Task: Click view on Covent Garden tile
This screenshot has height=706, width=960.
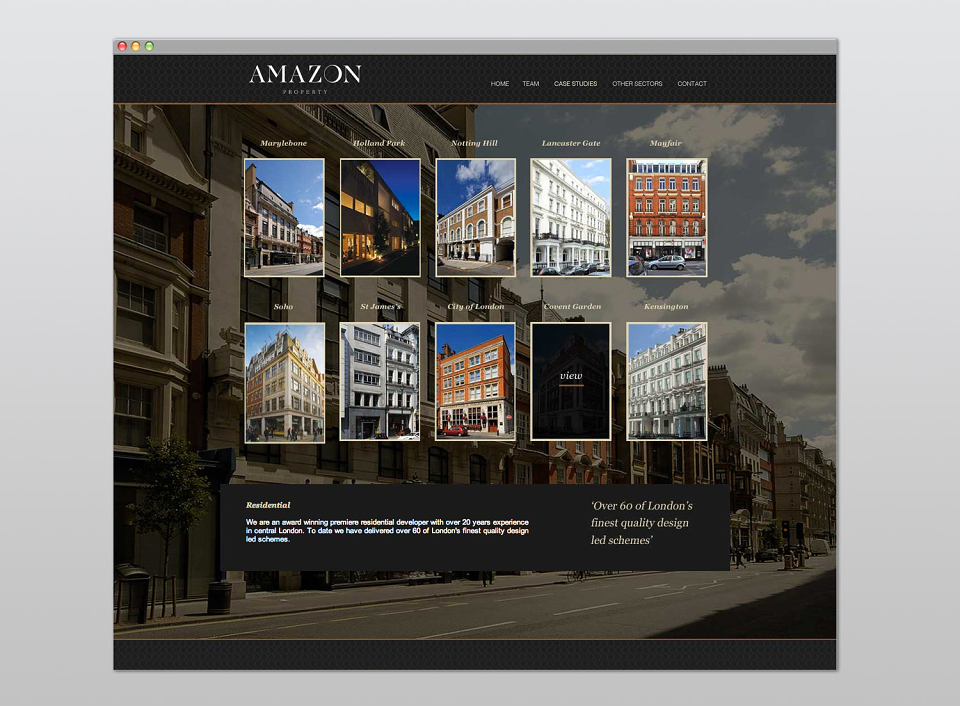Action: 571,376
